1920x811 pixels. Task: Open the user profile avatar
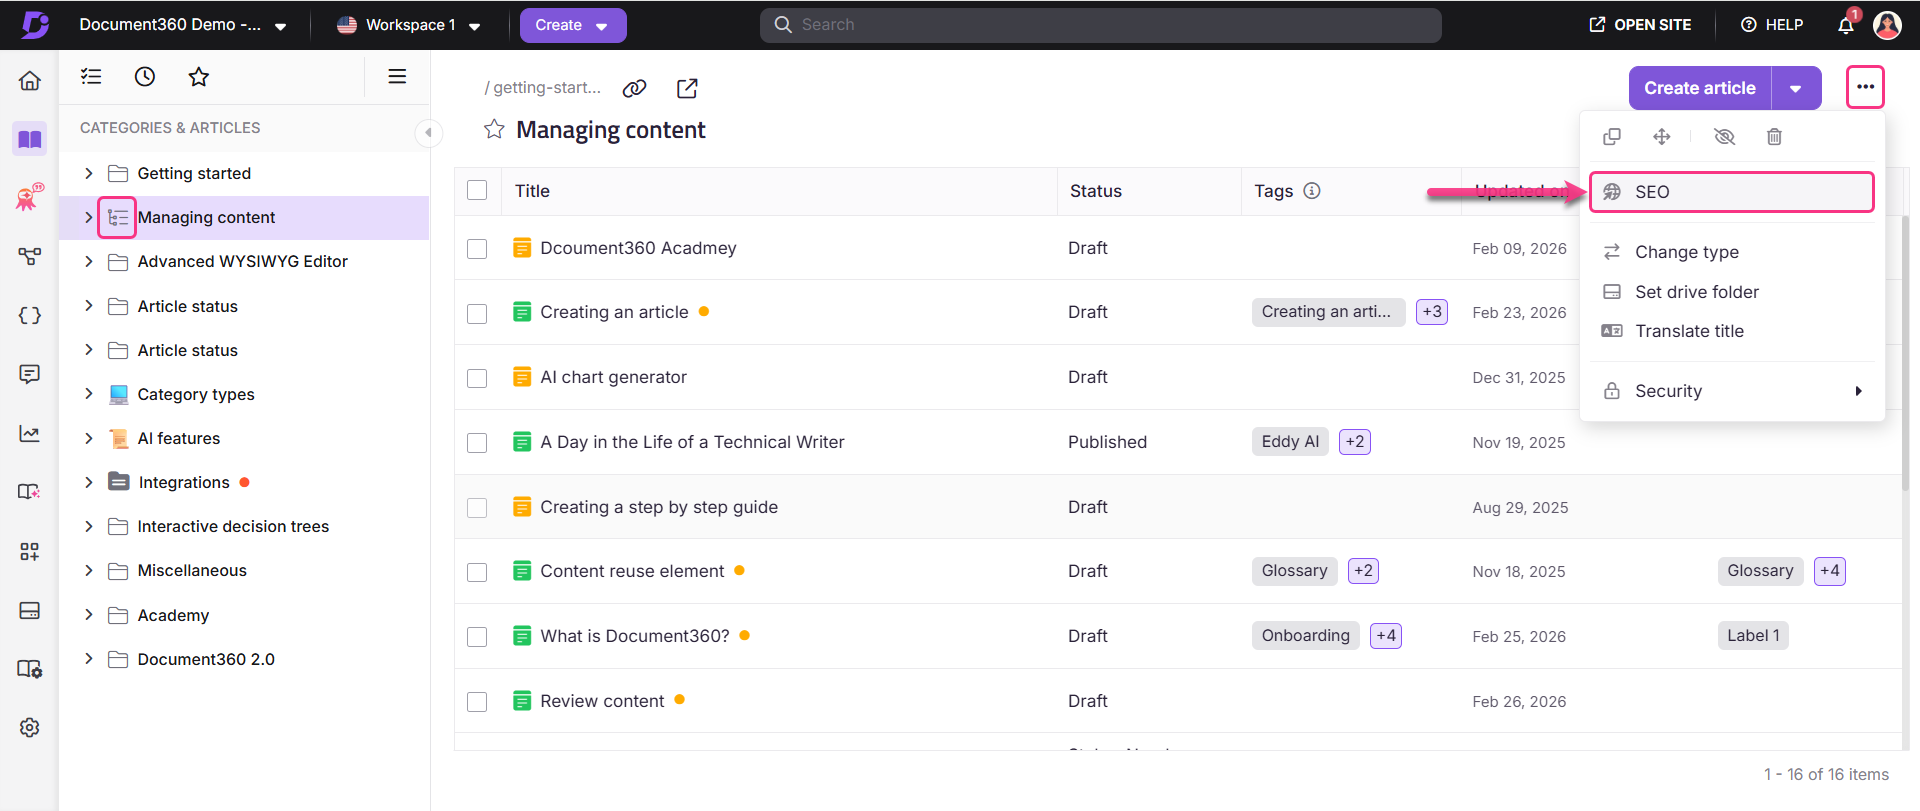pyautogui.click(x=1887, y=25)
